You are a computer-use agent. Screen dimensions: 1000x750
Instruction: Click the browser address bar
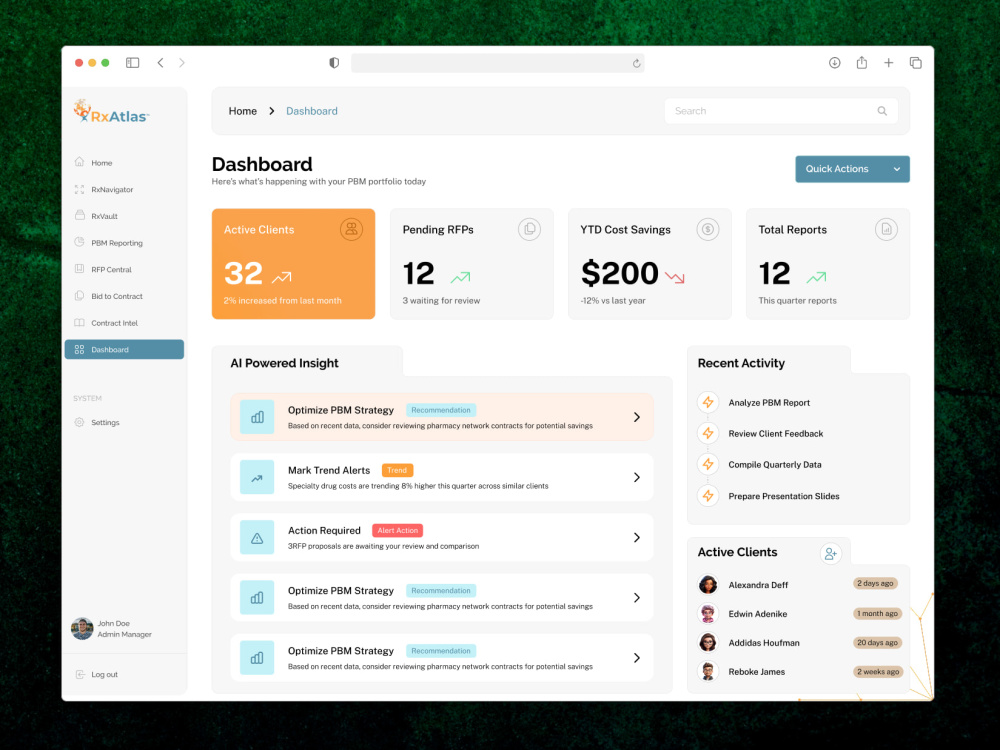tap(497, 63)
